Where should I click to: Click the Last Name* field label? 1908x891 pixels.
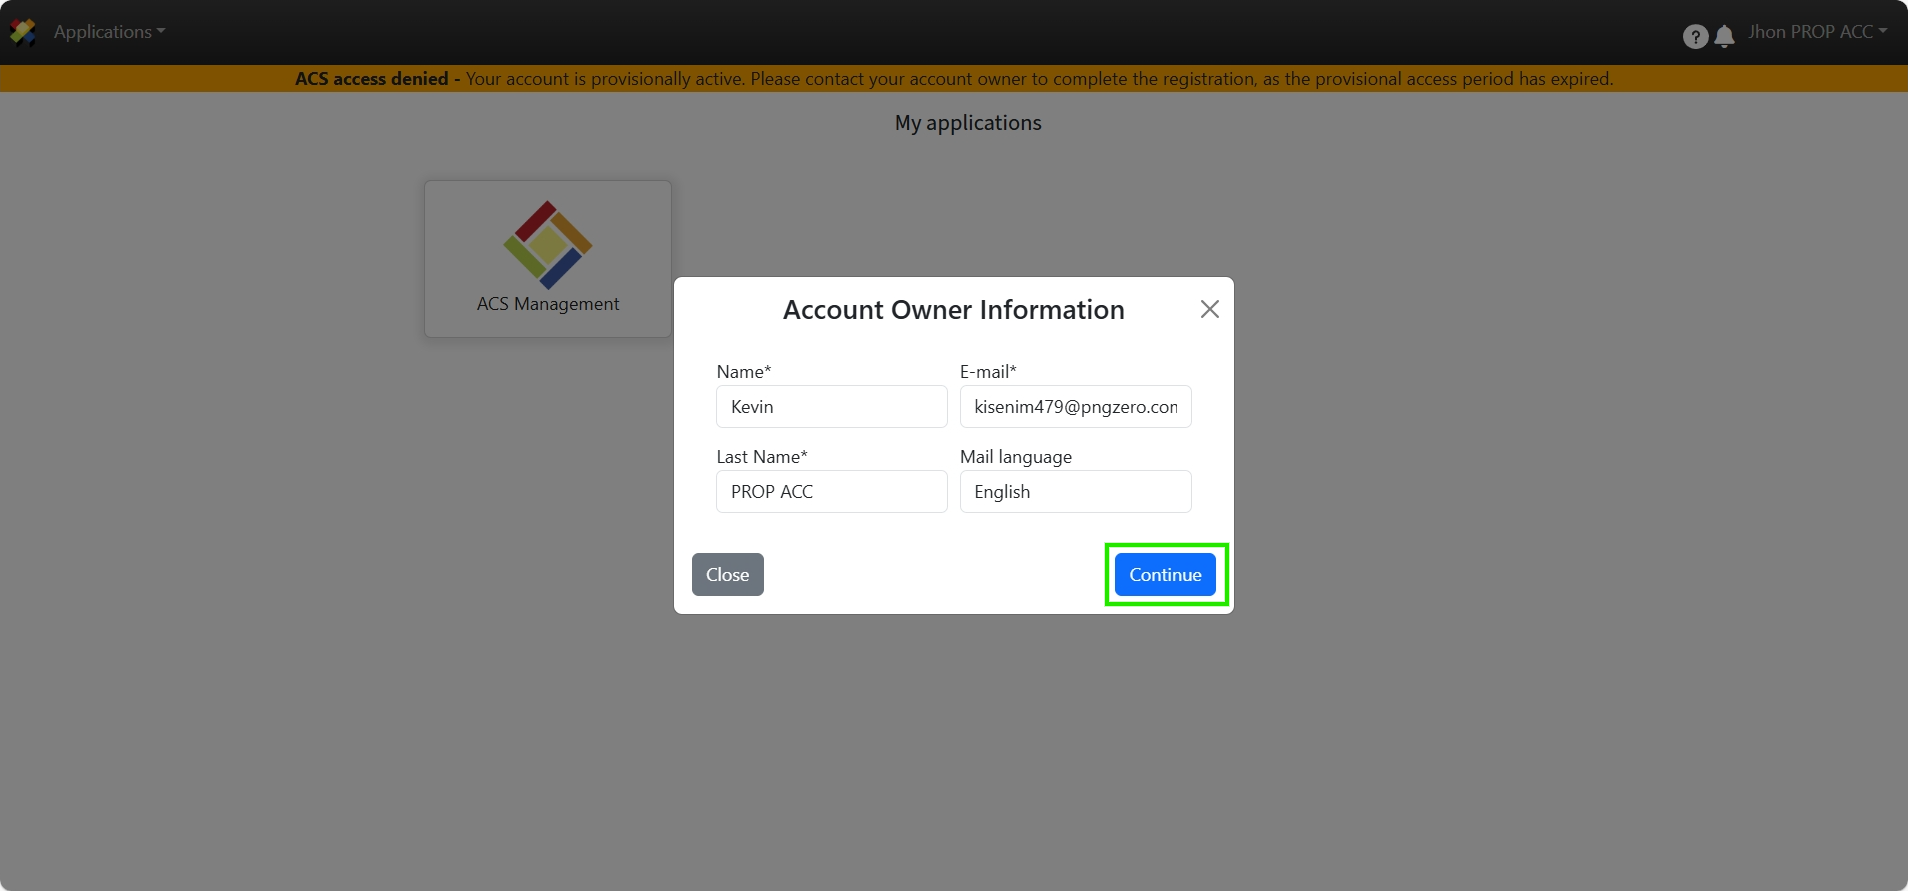(x=761, y=457)
